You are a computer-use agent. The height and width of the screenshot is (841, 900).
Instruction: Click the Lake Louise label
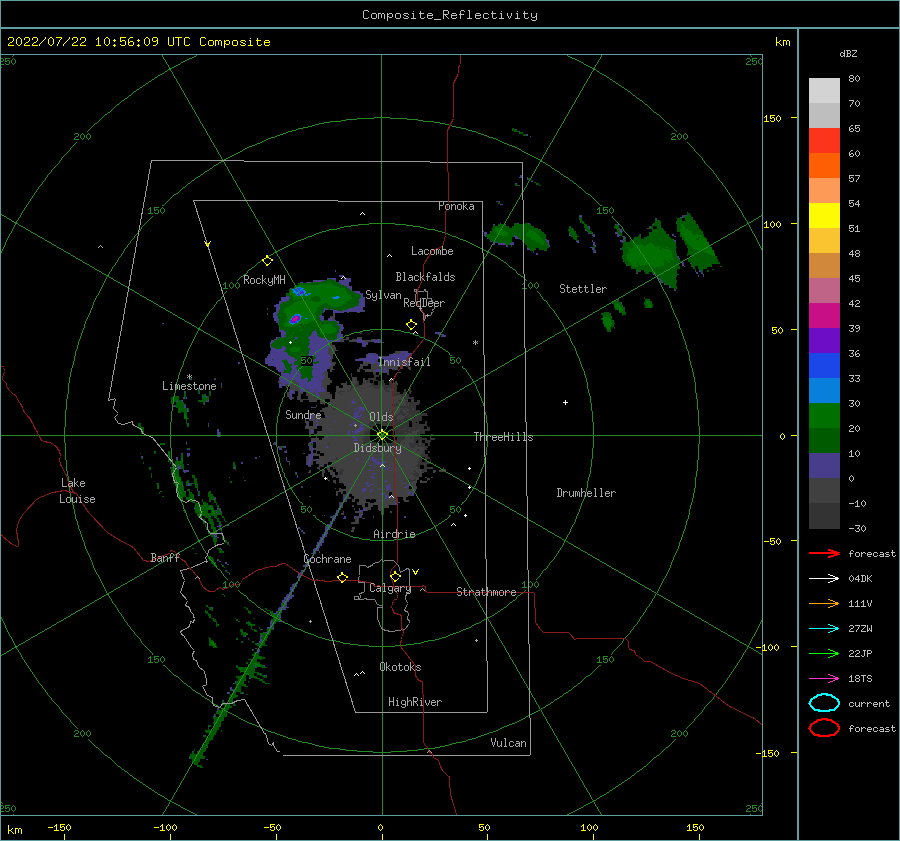tap(77, 491)
